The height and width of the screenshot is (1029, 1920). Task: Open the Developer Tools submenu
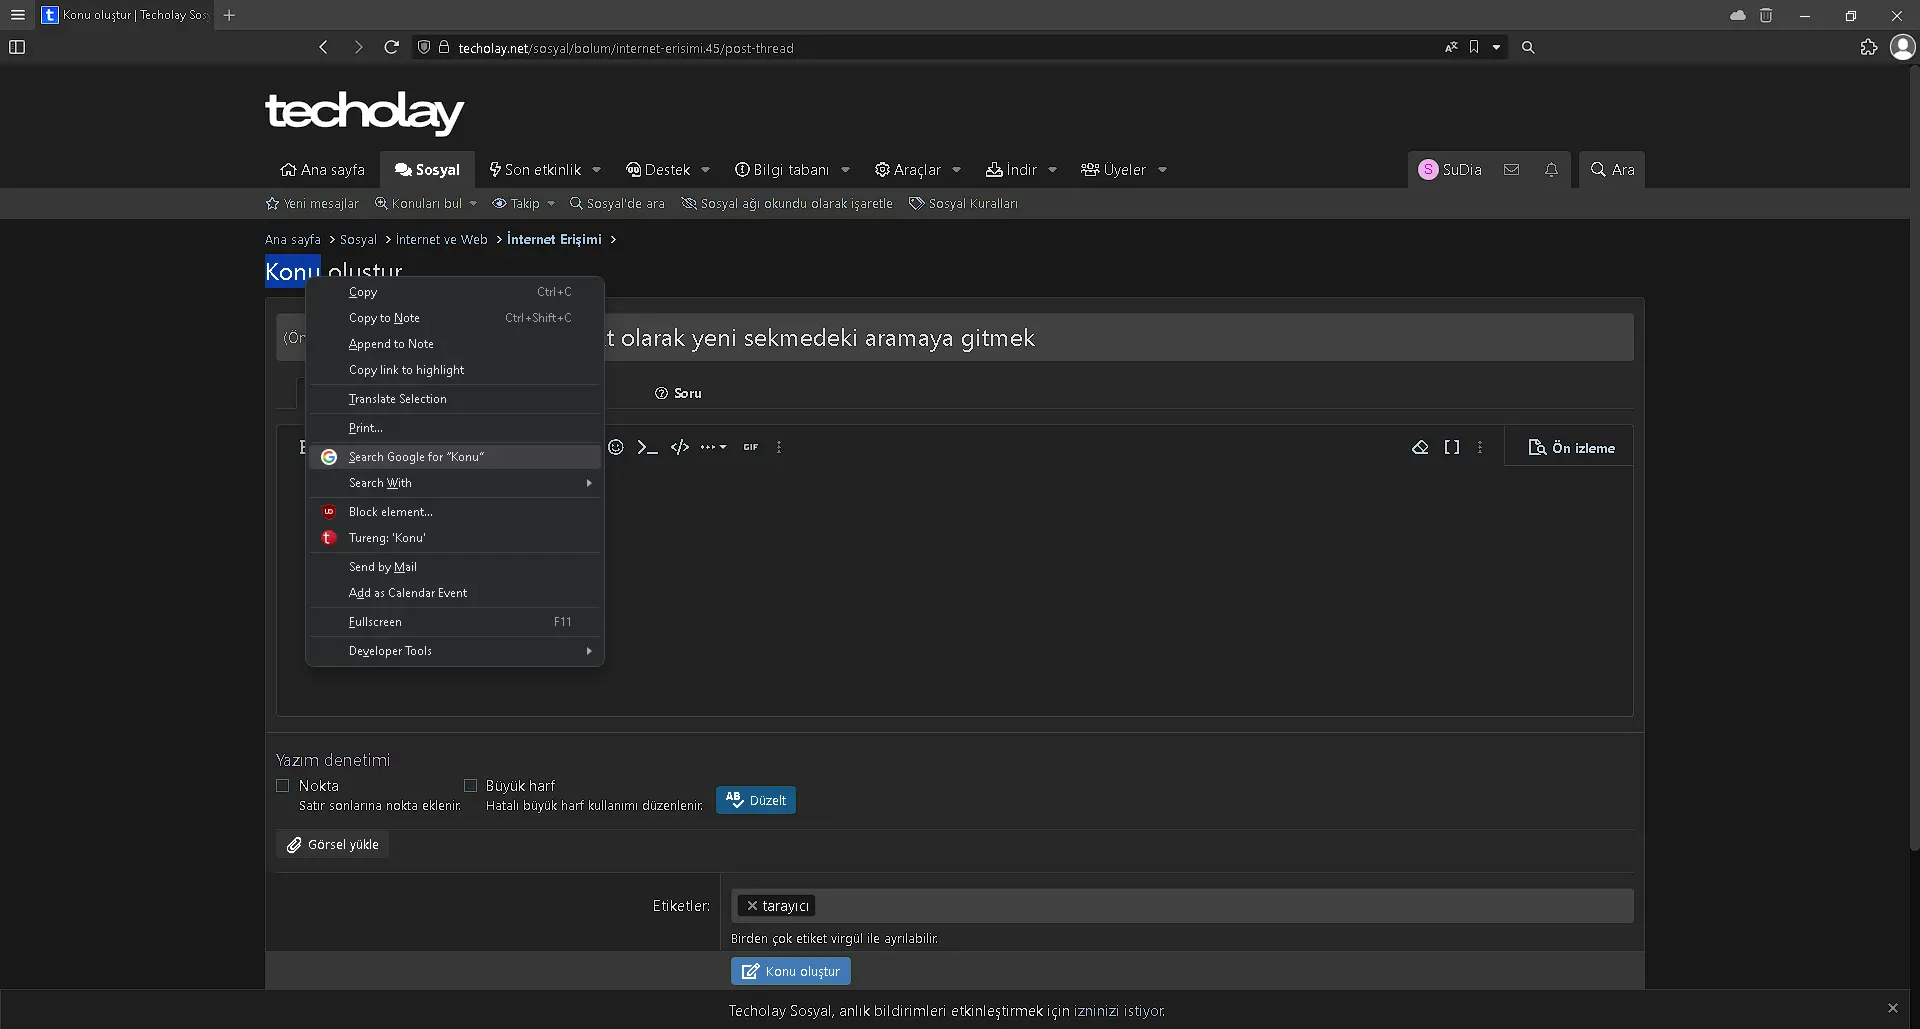click(455, 651)
